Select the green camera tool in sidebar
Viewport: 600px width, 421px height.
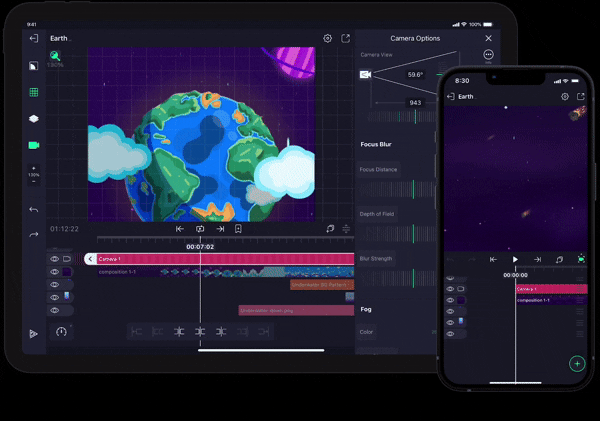coord(33,145)
